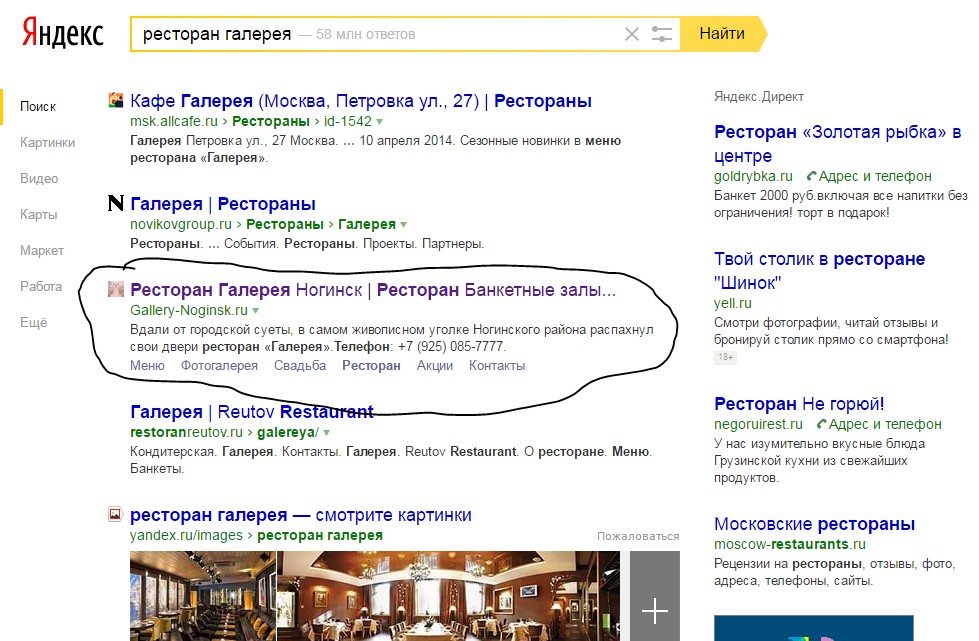Open second banquet hall thumbnail
The width and height of the screenshot is (979, 641).
pyautogui.click(x=448, y=596)
